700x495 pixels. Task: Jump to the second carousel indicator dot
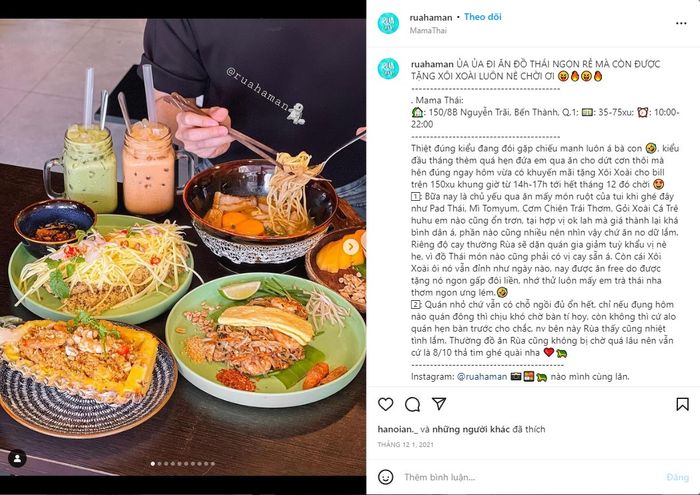[159, 464]
